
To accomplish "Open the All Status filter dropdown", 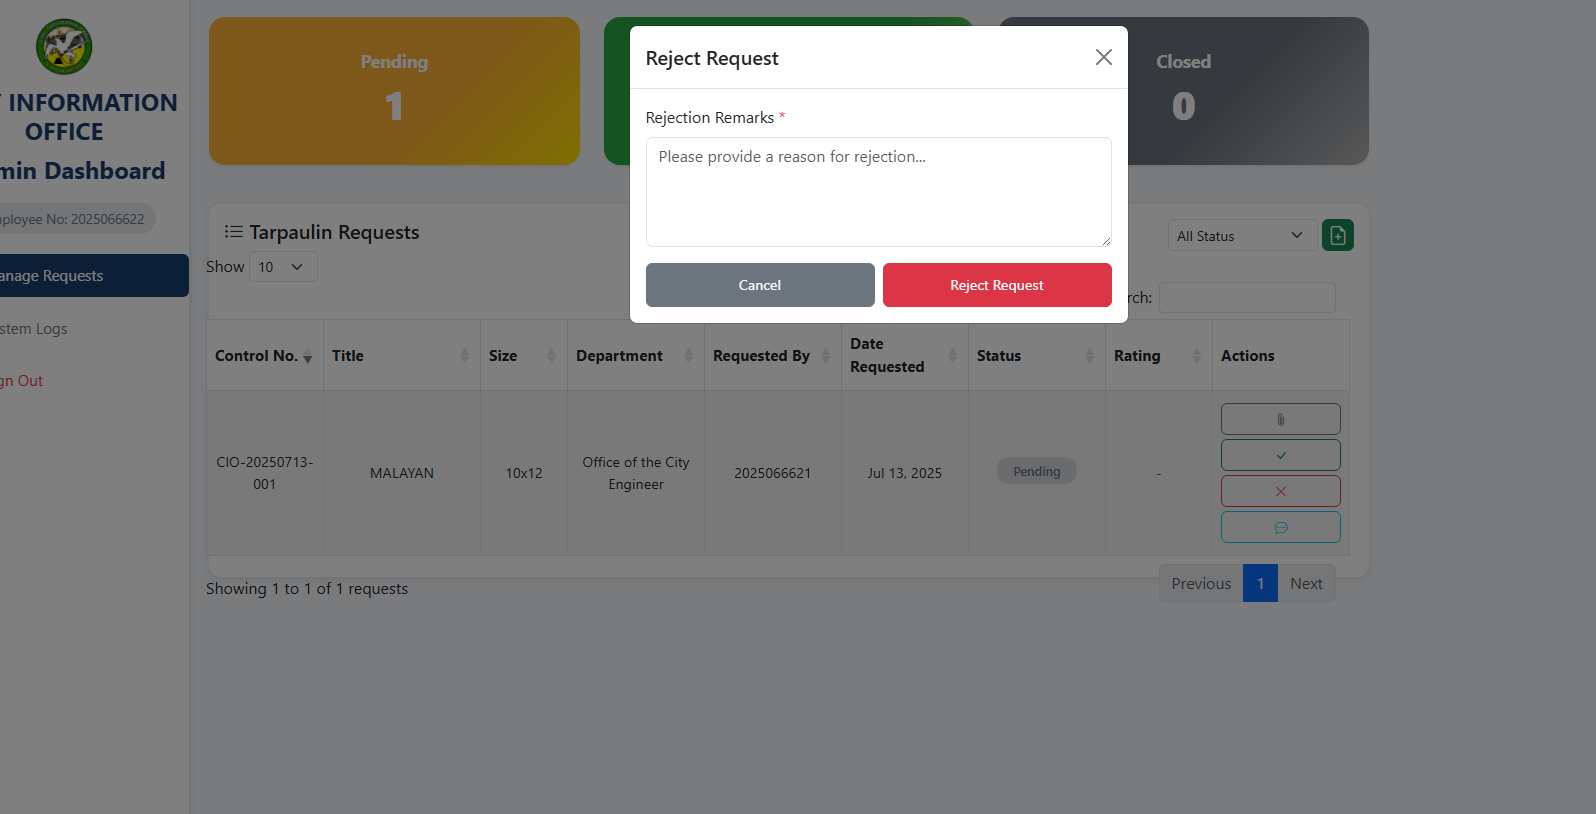I will 1242,236.
